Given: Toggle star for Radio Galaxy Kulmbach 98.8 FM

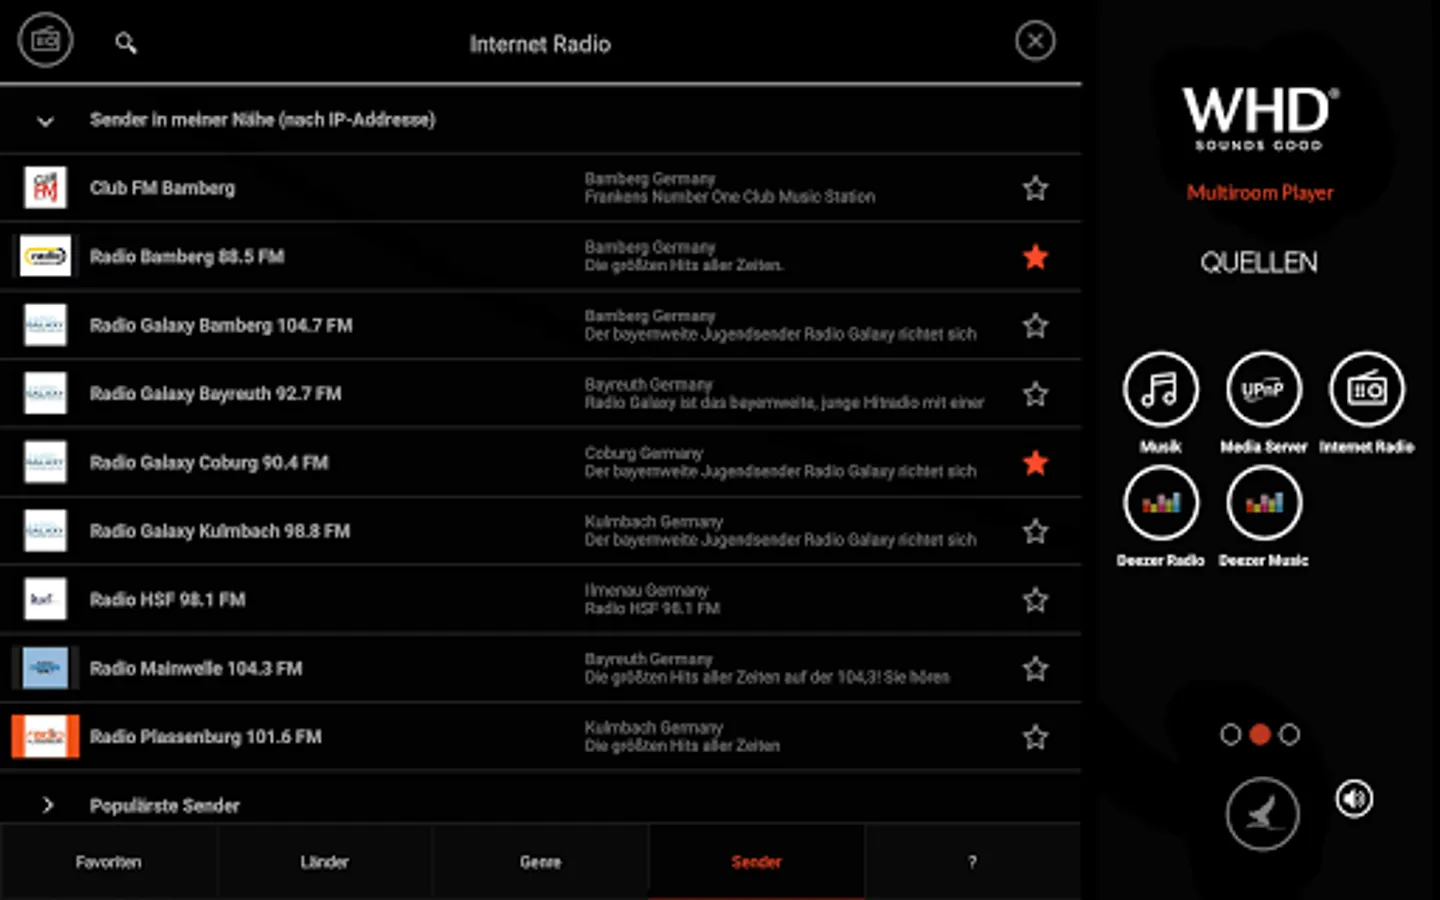Looking at the screenshot, I should (x=1035, y=531).
